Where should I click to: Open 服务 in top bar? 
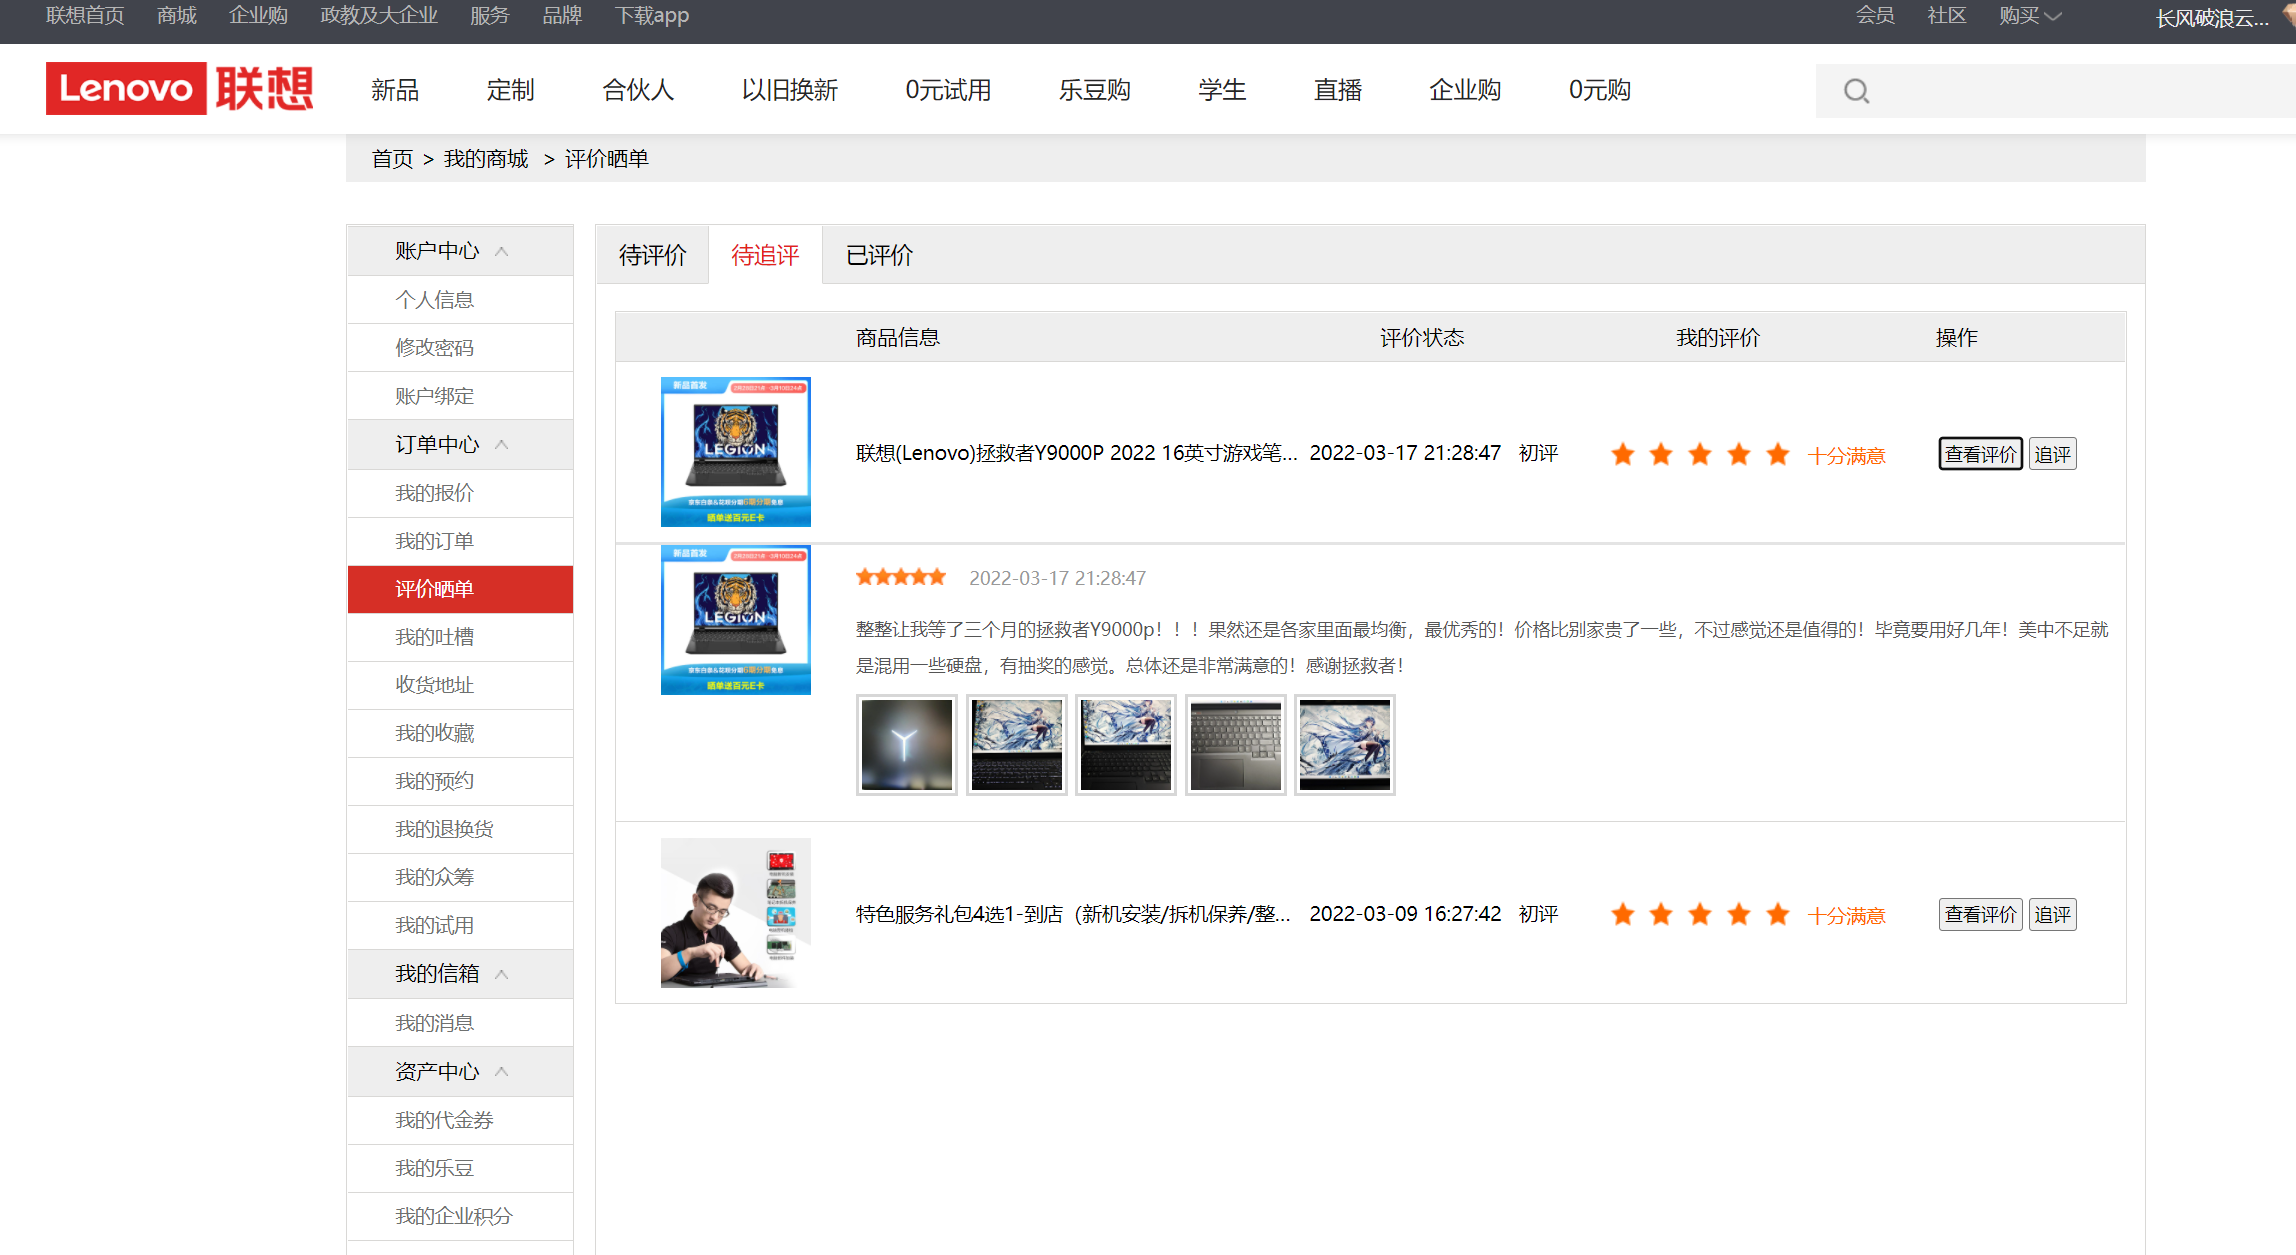coord(490,15)
